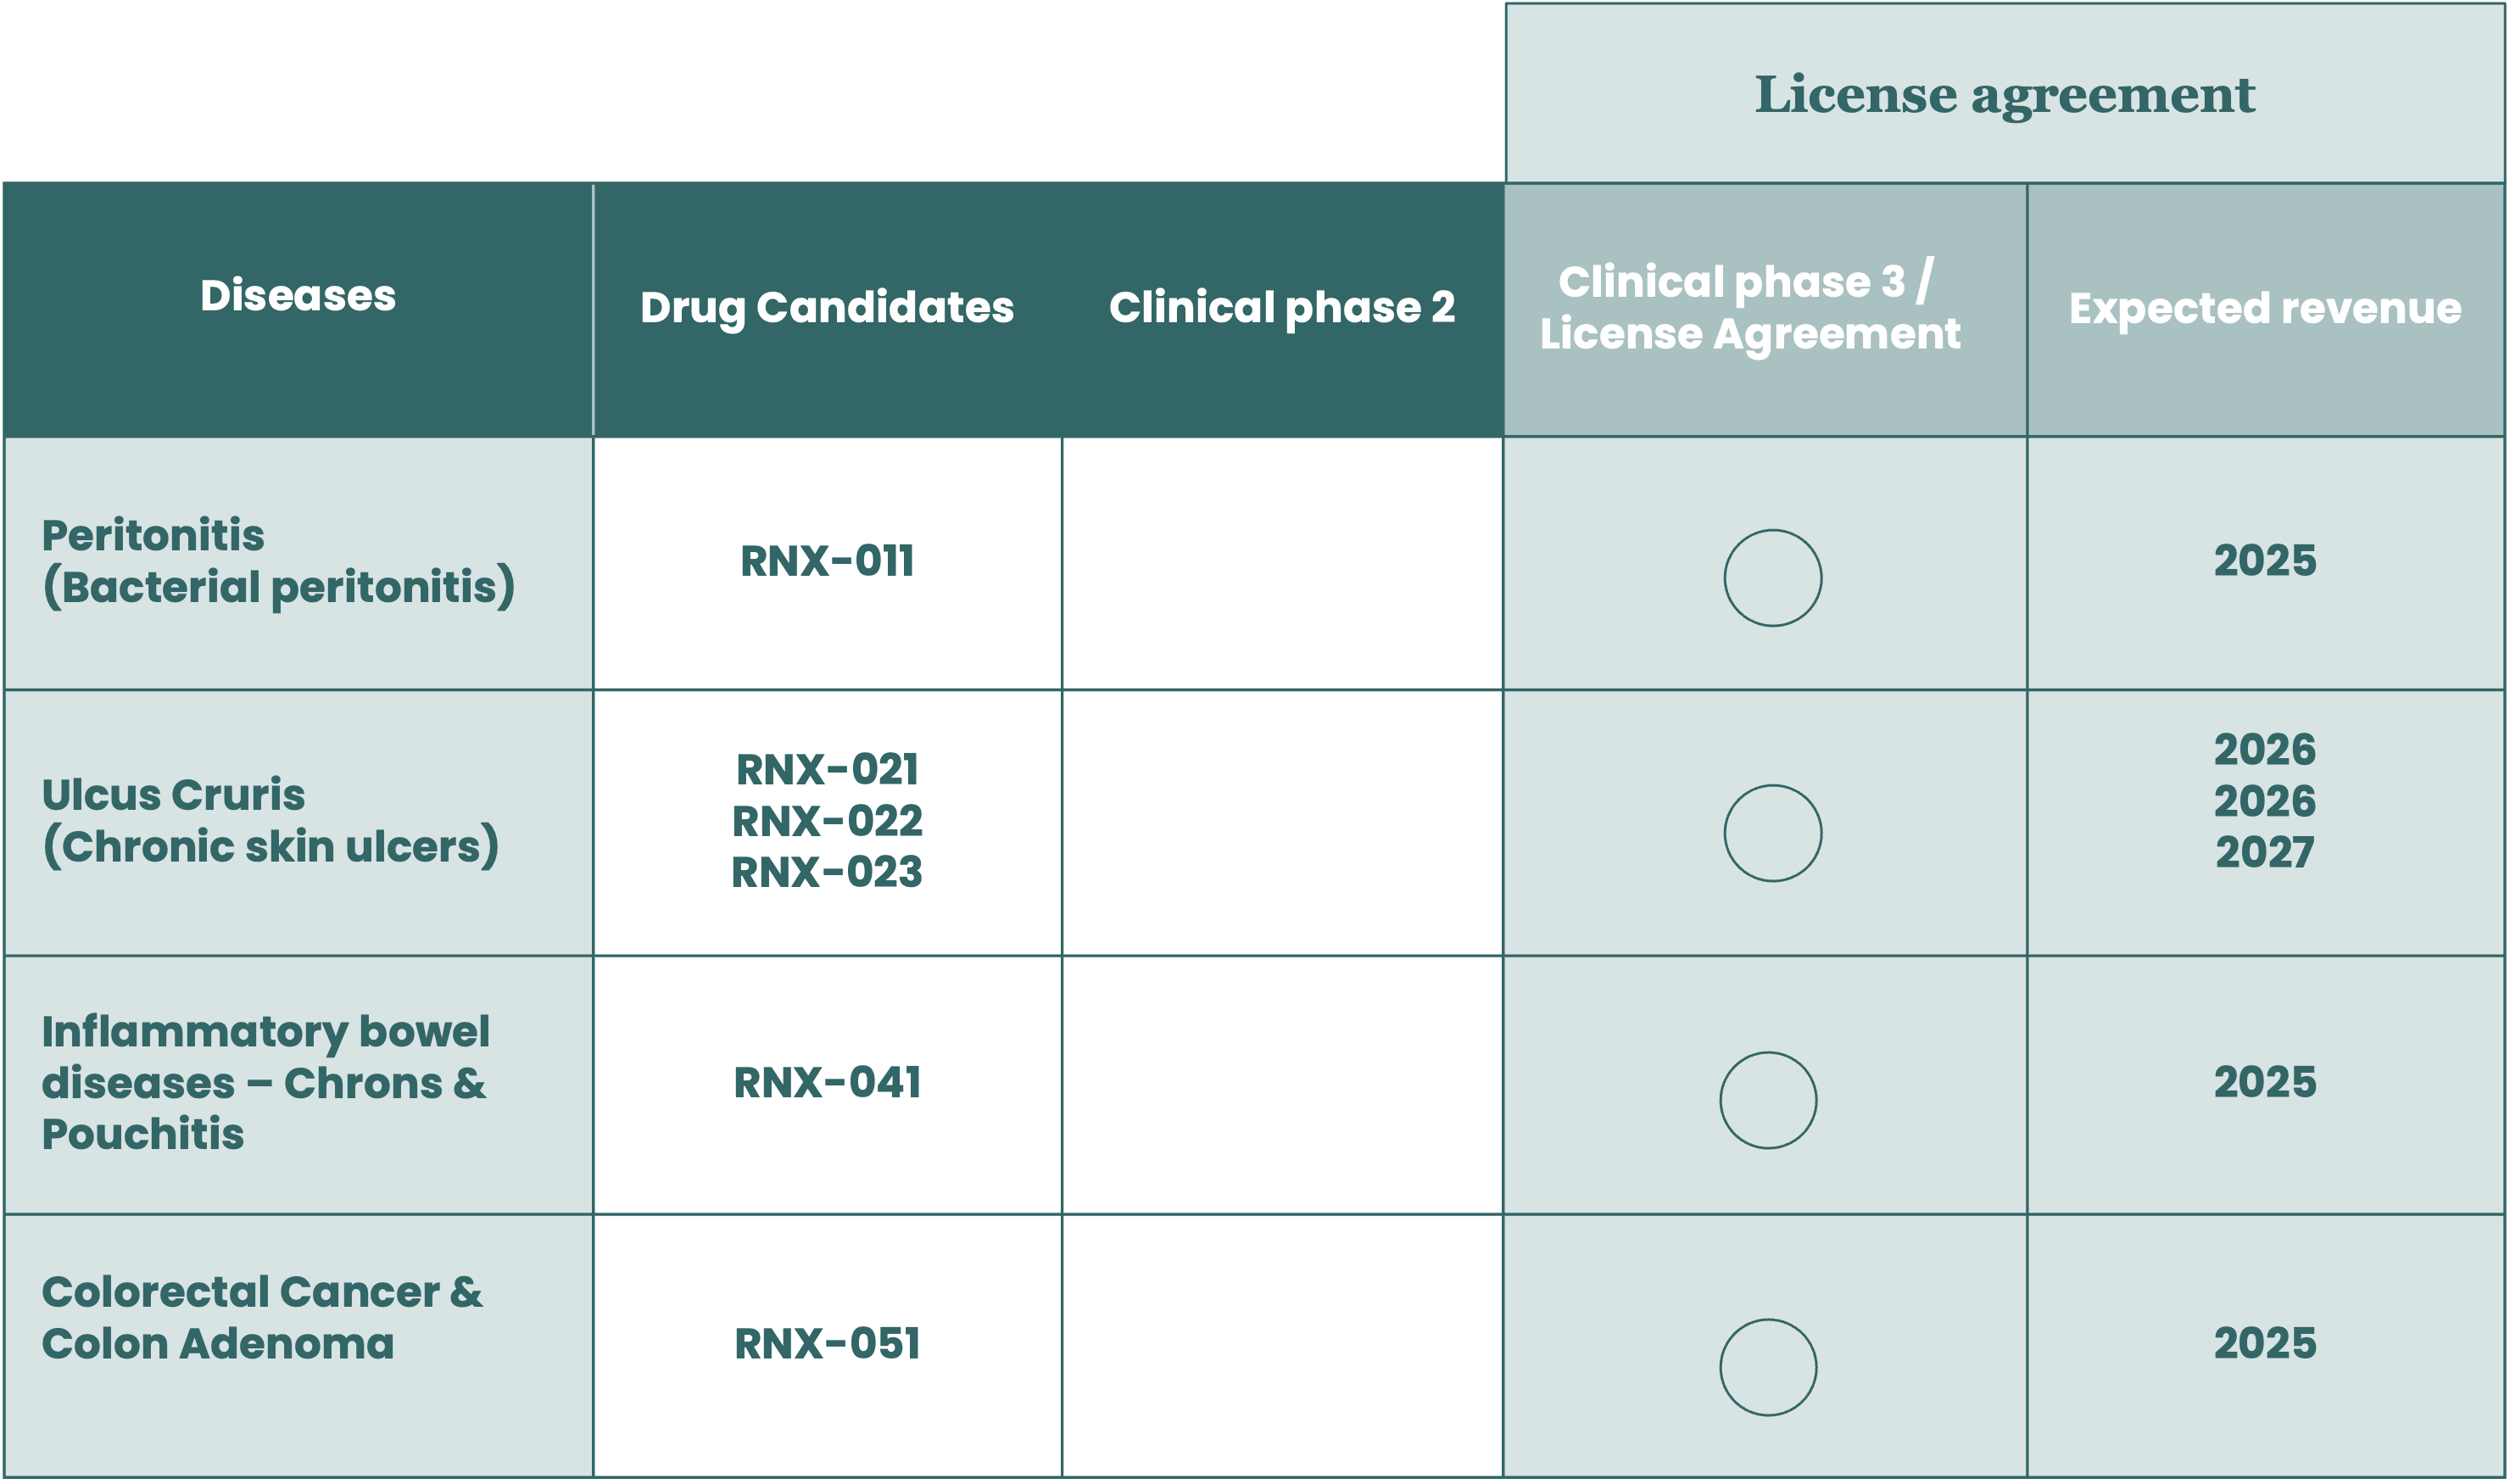
Task: Click the circle in the Inflammatory bowel diseases row
Action: coord(1768,1100)
